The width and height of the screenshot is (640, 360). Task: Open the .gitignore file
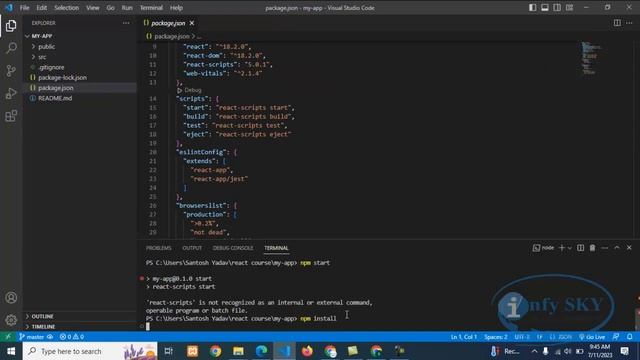pos(80,67)
